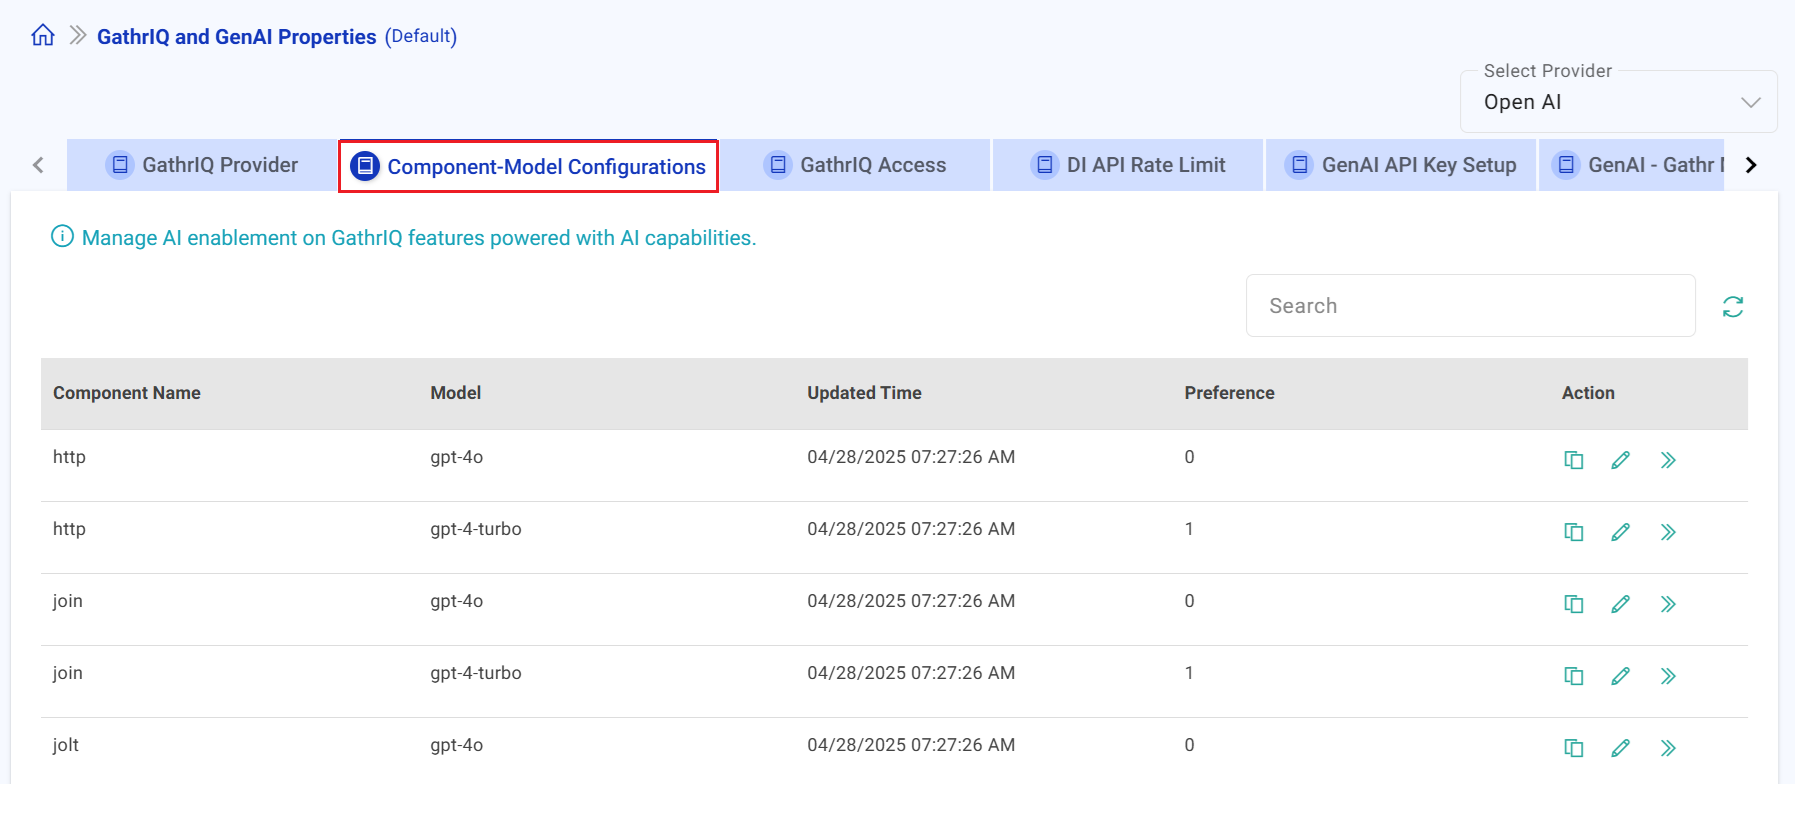Open the GenAI API Key Setup tab
Image resolution: width=1804 pixels, height=834 pixels.
point(1401,165)
